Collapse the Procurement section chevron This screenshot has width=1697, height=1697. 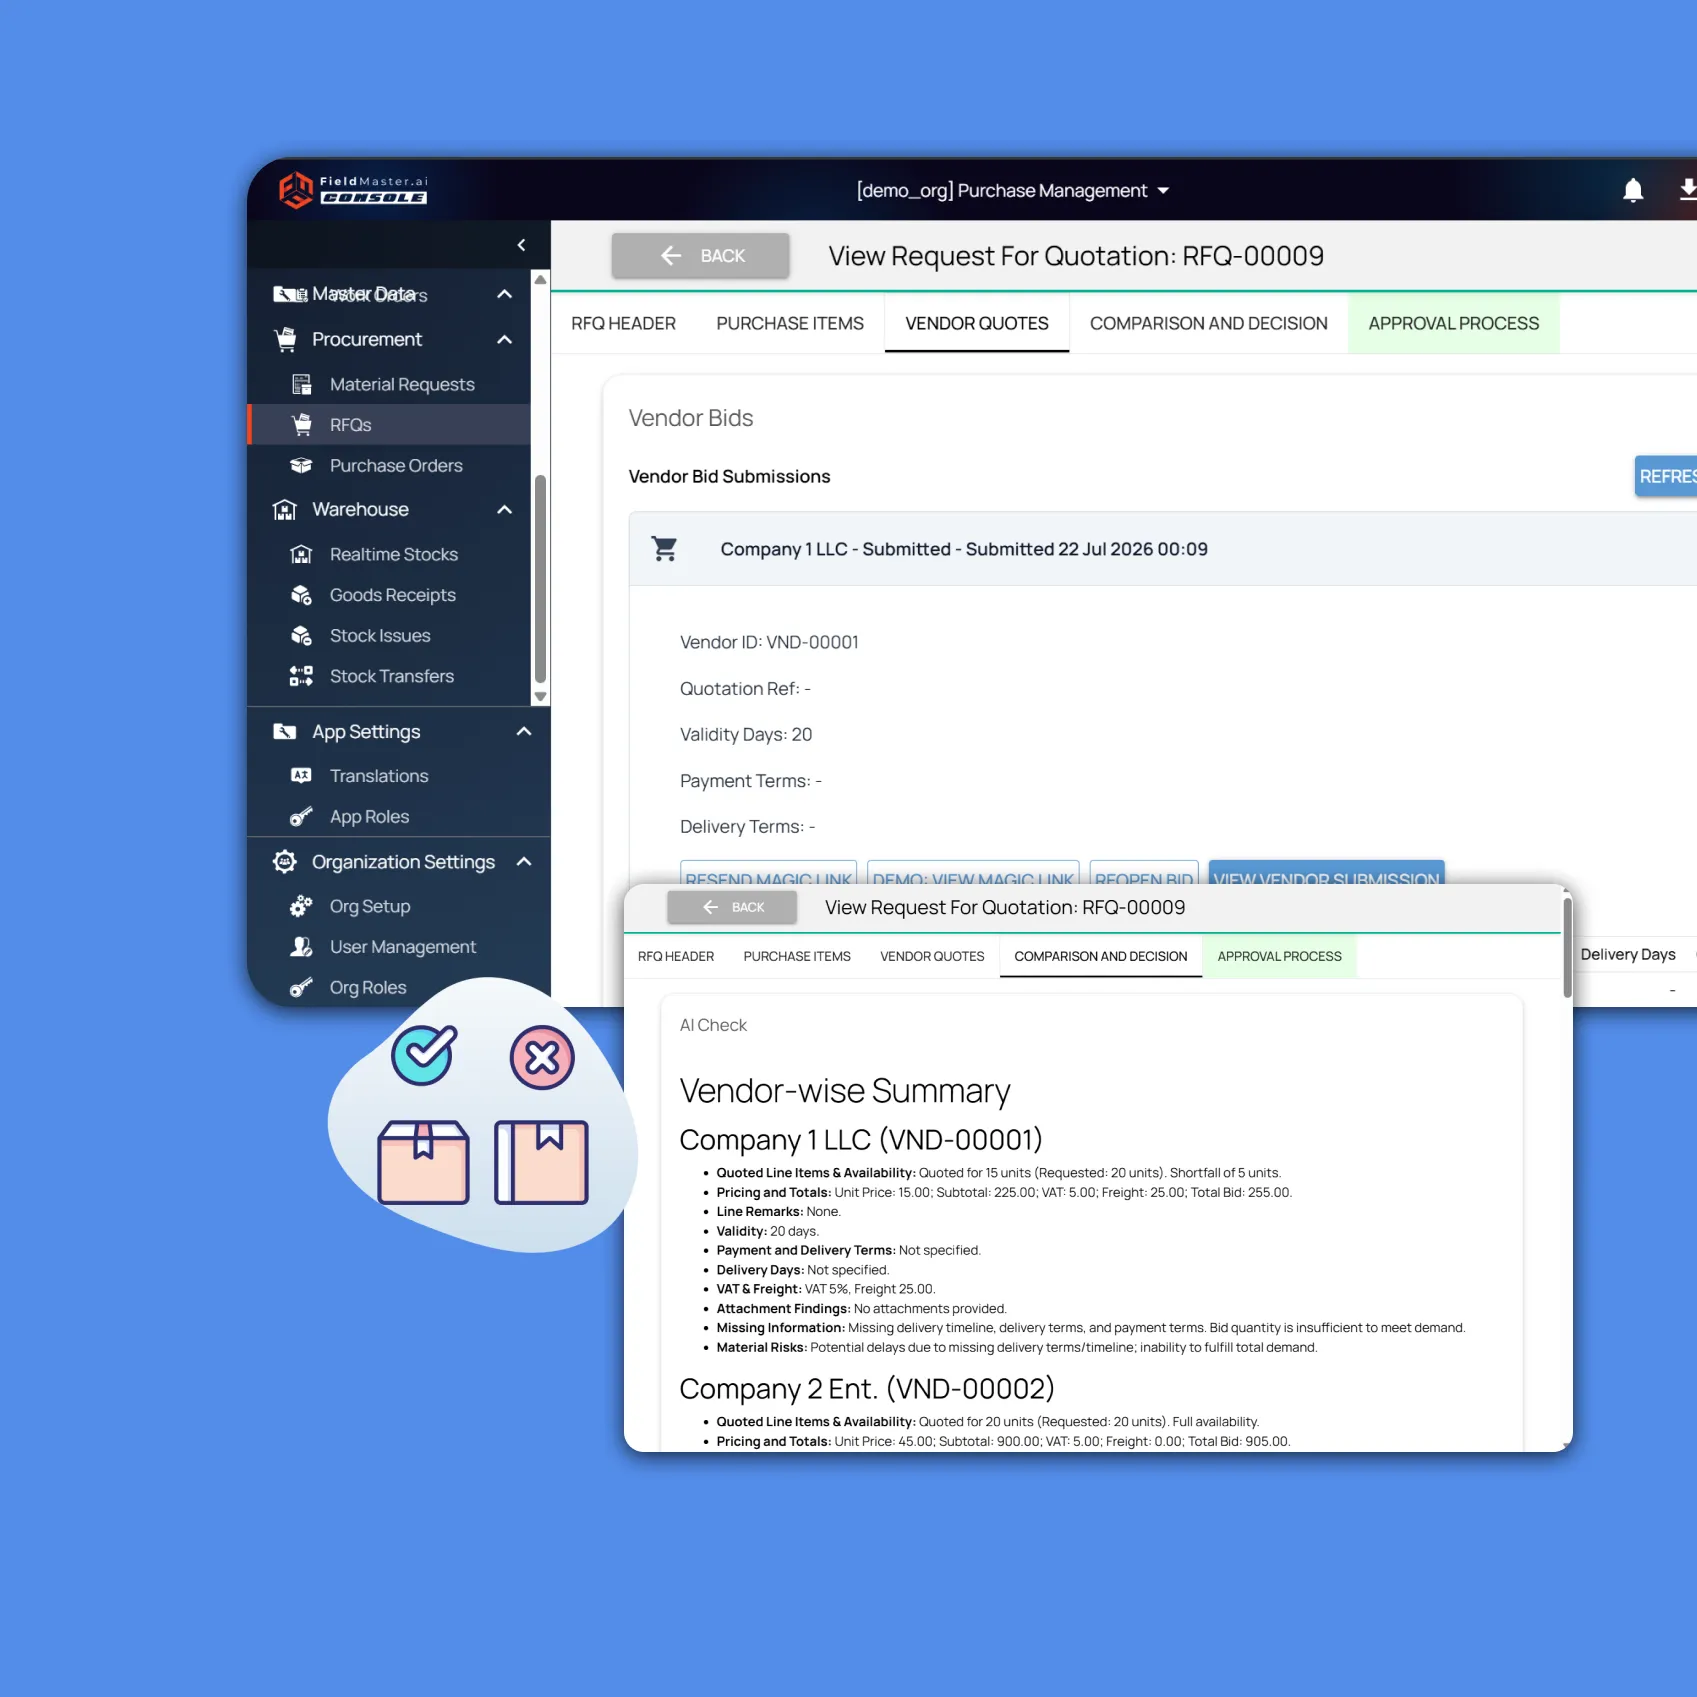pos(505,339)
